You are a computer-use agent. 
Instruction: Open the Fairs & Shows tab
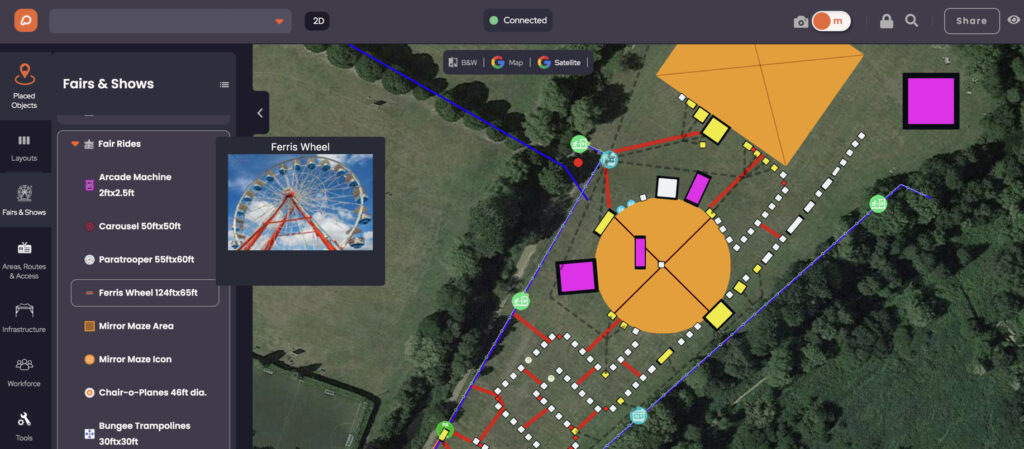[x=25, y=200]
